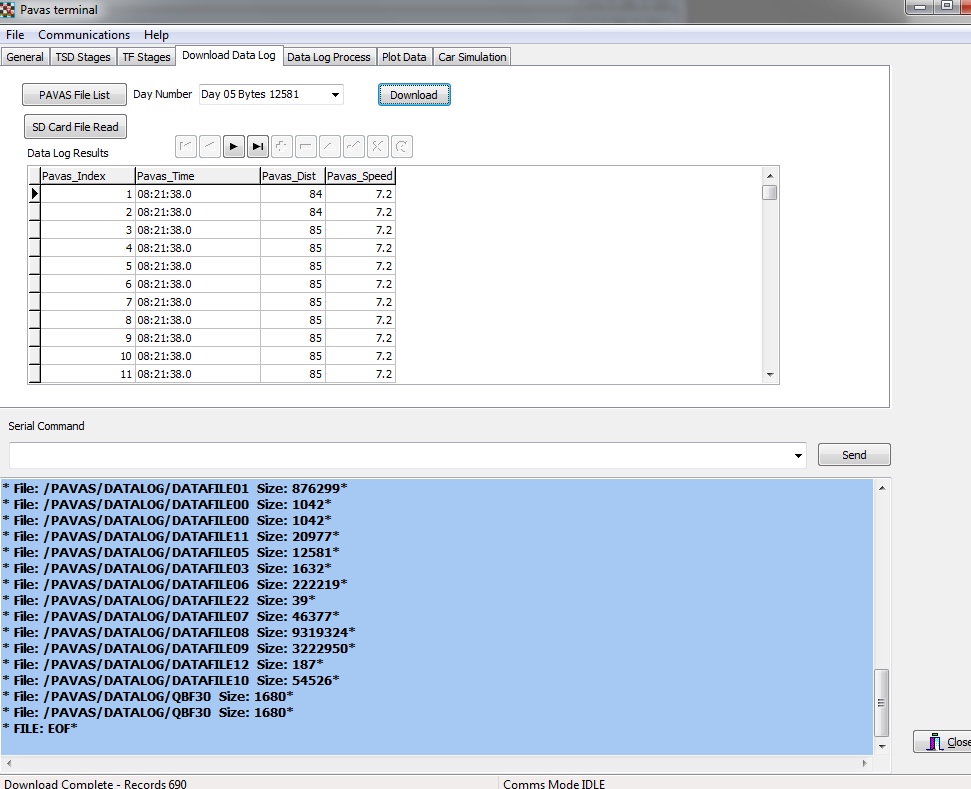971x789 pixels.
Task: Click the SD Card File Read button
Action: 75,127
